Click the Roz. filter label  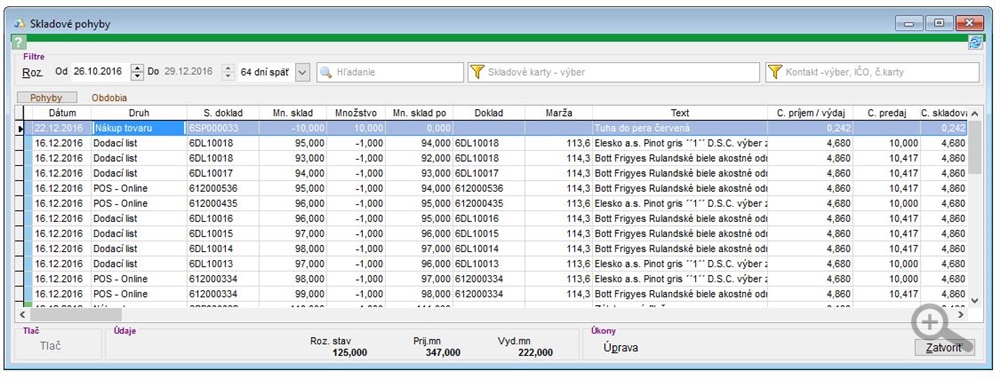(33, 72)
